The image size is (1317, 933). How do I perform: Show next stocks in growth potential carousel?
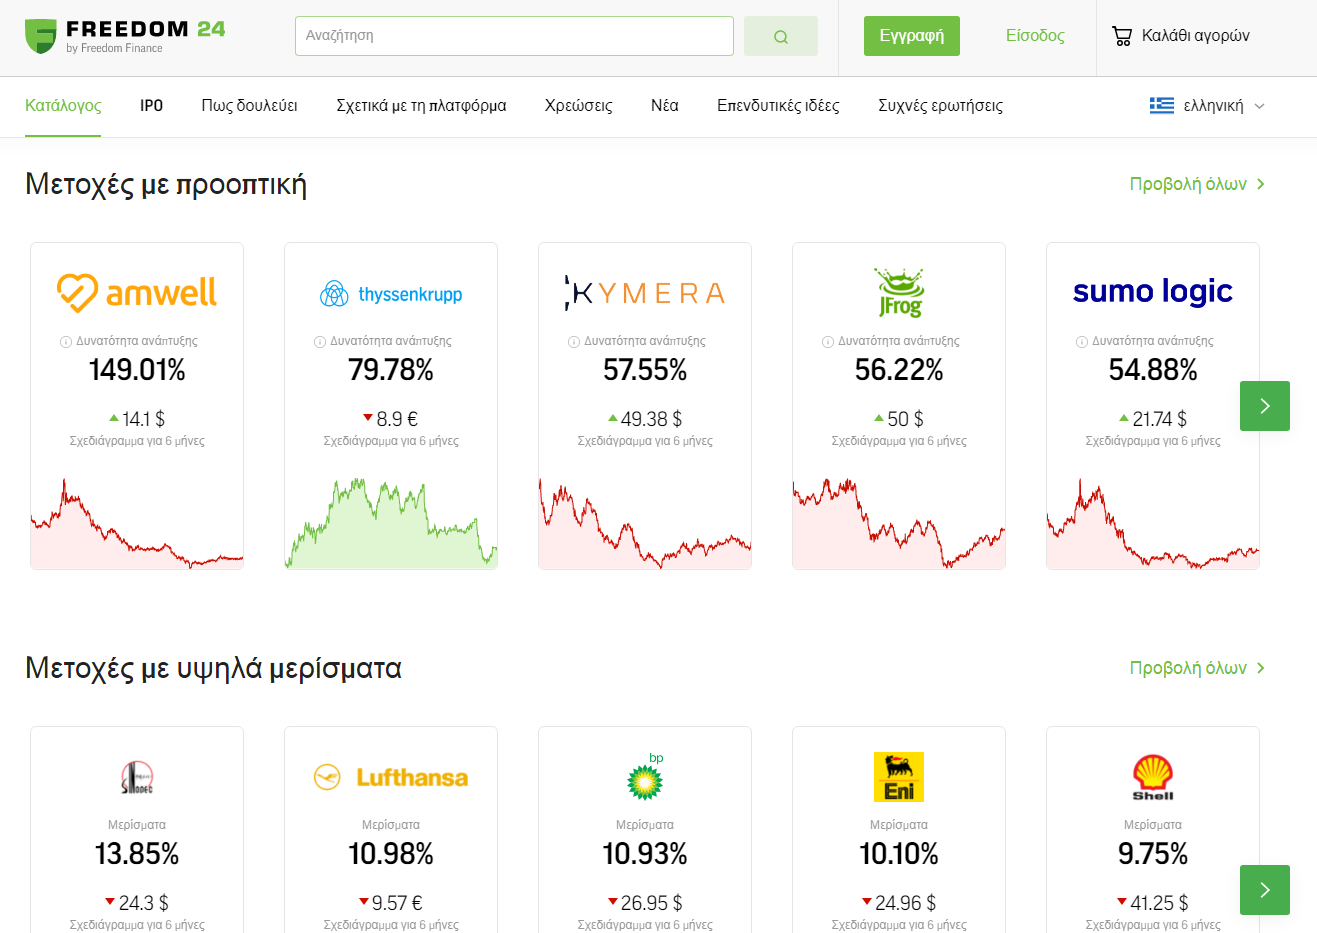tap(1265, 406)
